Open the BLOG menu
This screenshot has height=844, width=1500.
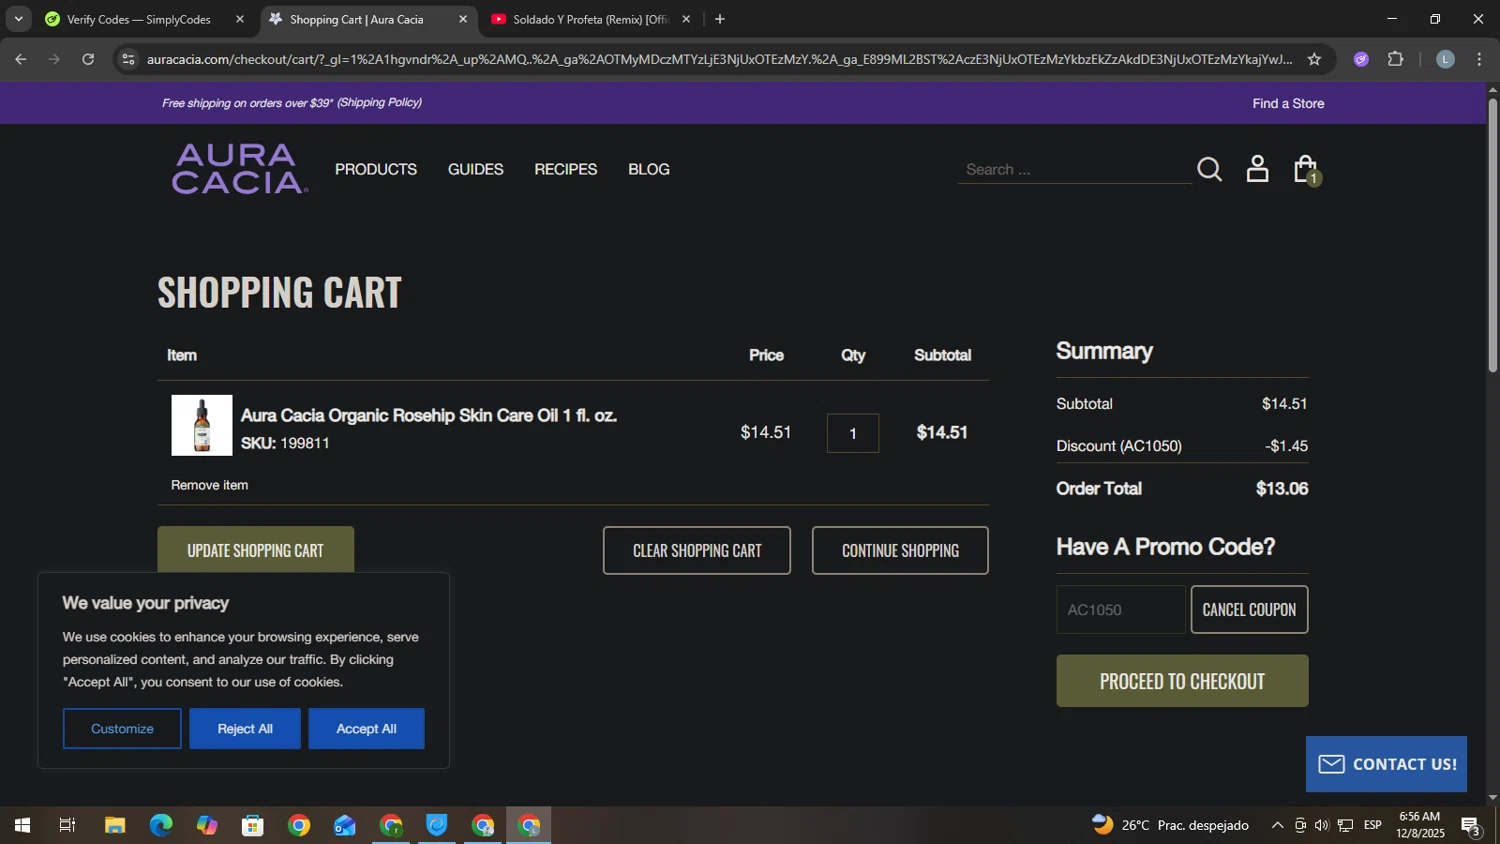click(x=649, y=169)
